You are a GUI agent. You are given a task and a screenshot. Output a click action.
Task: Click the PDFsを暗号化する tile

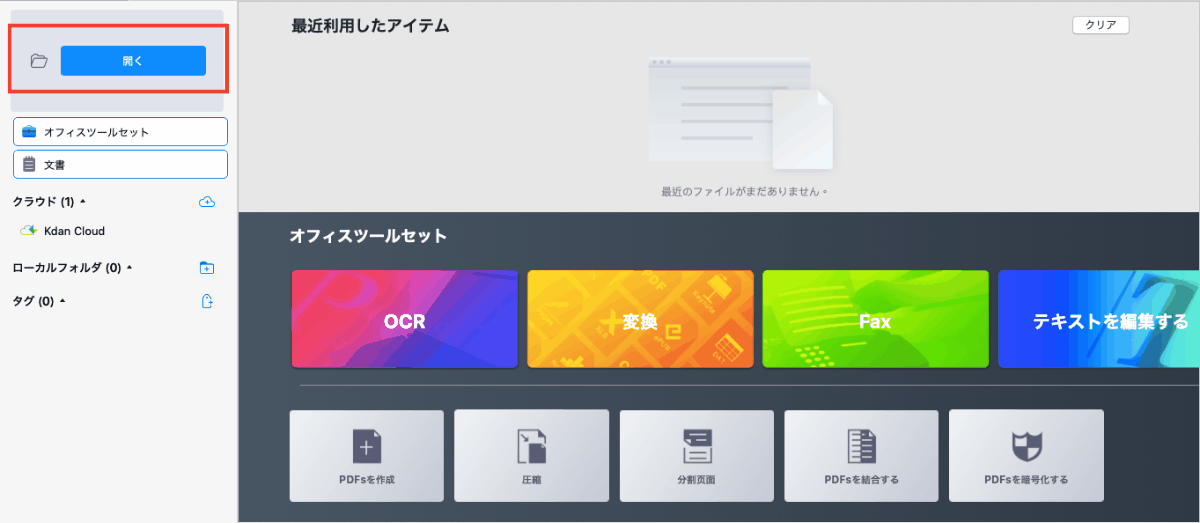coord(1026,455)
